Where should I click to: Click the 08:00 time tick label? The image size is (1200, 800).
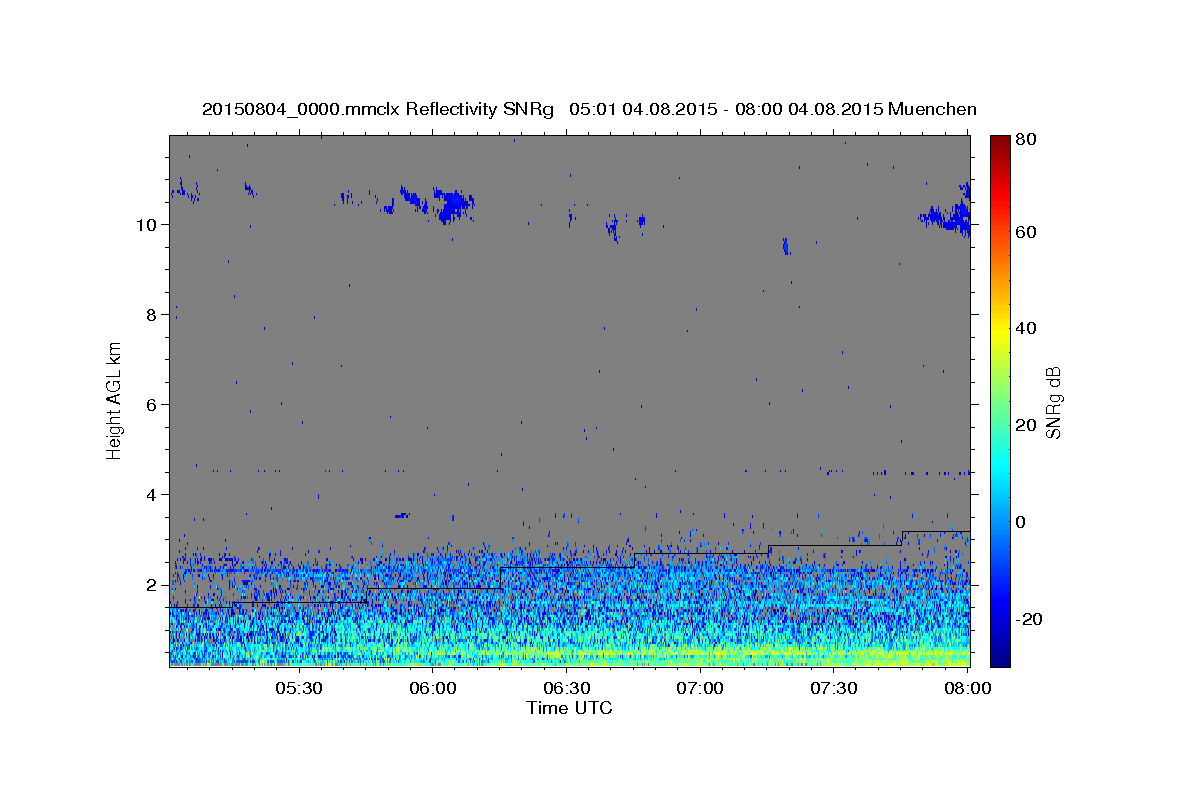click(x=967, y=688)
